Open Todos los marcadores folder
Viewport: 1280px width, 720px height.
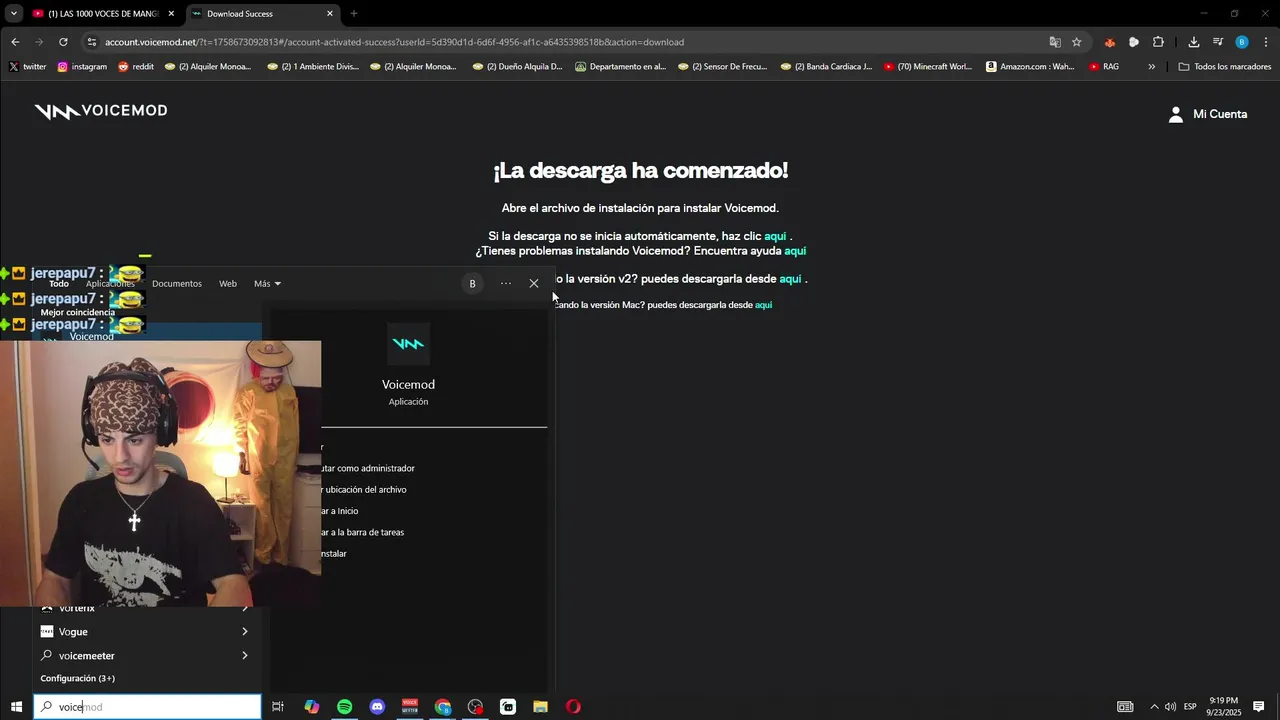pos(1225,67)
